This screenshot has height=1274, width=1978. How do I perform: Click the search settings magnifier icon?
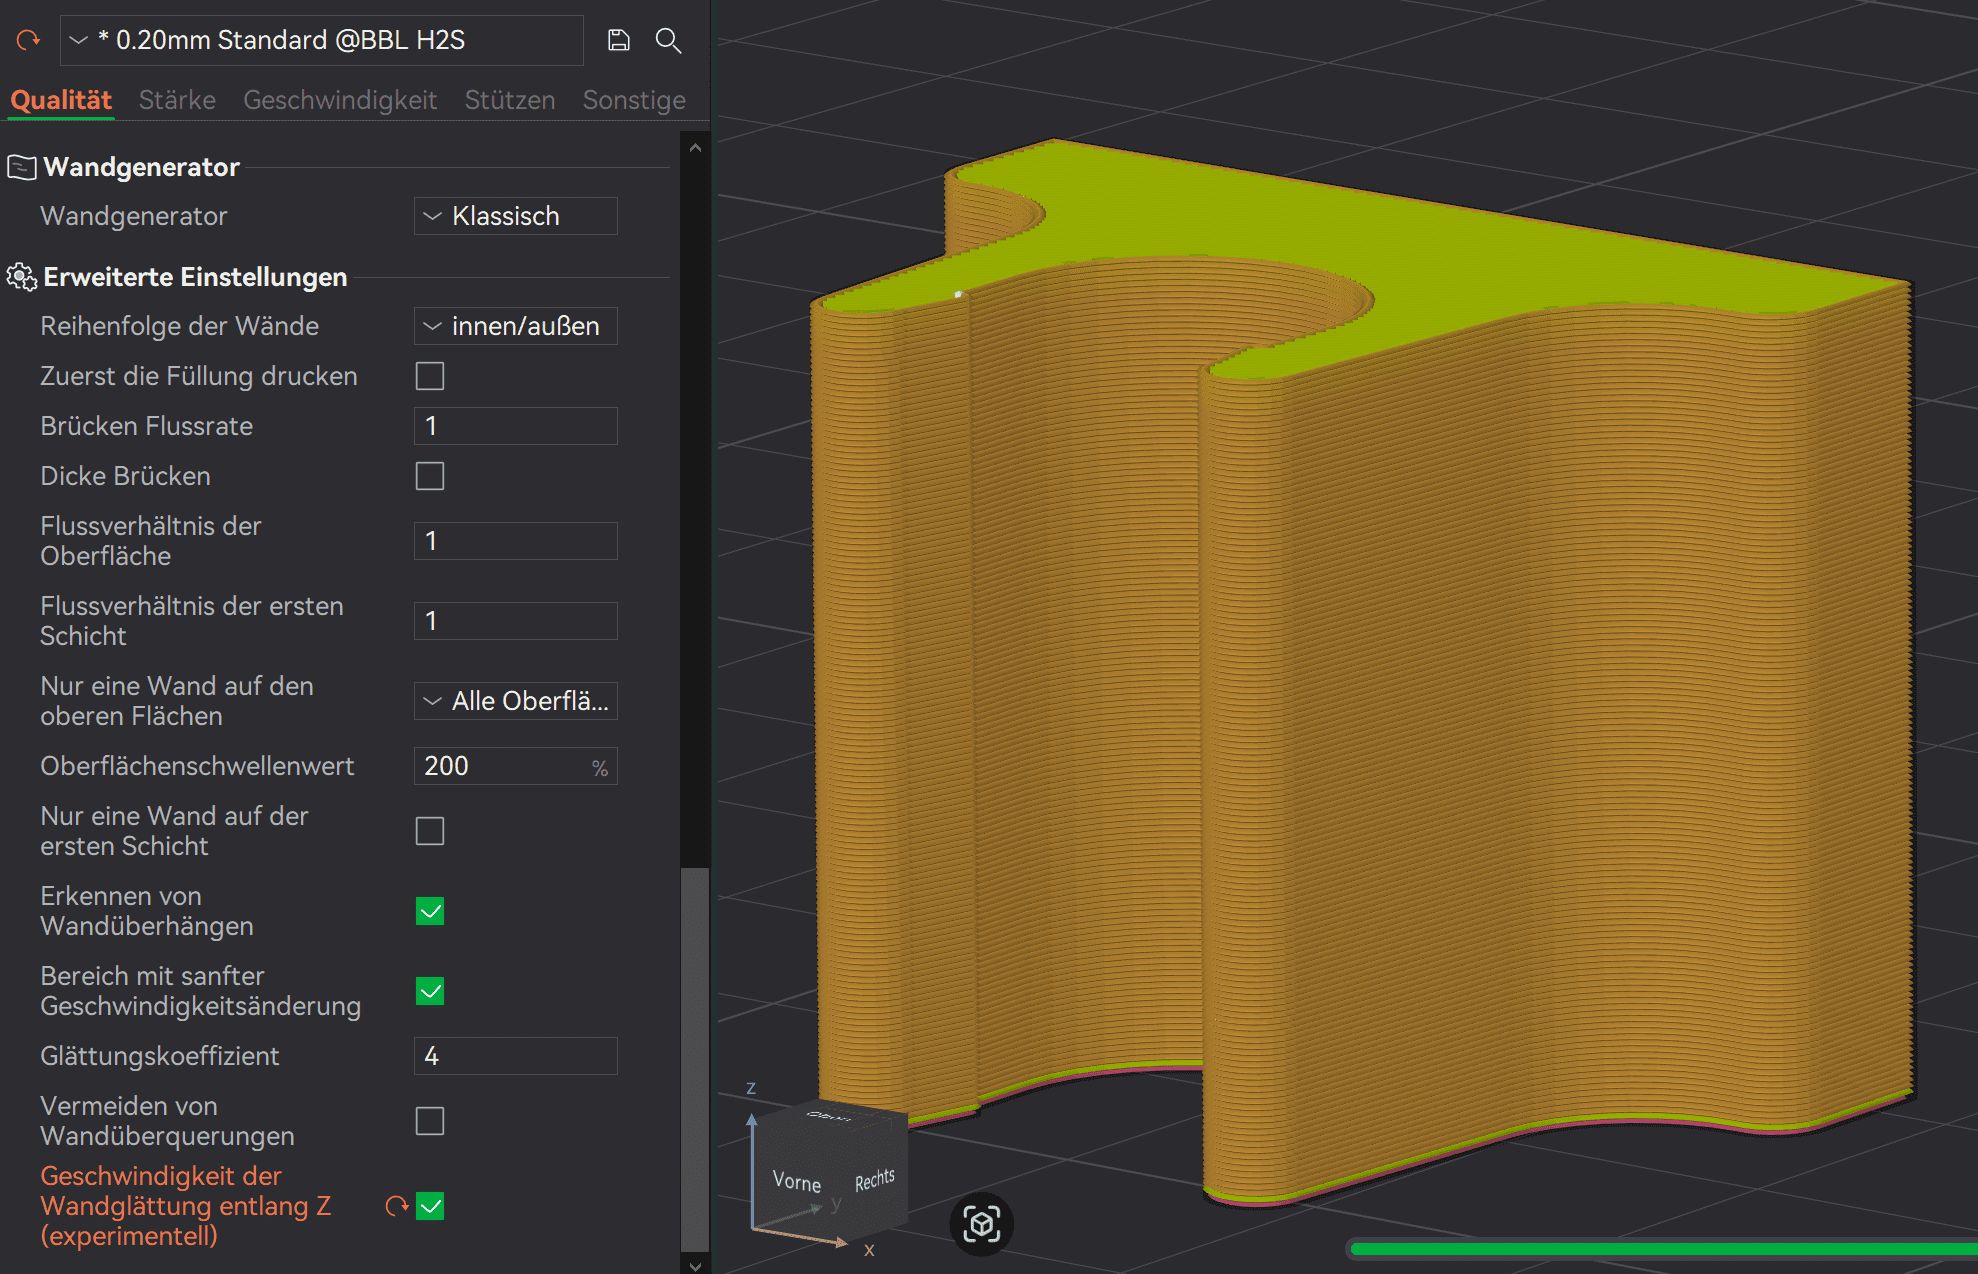(x=668, y=40)
